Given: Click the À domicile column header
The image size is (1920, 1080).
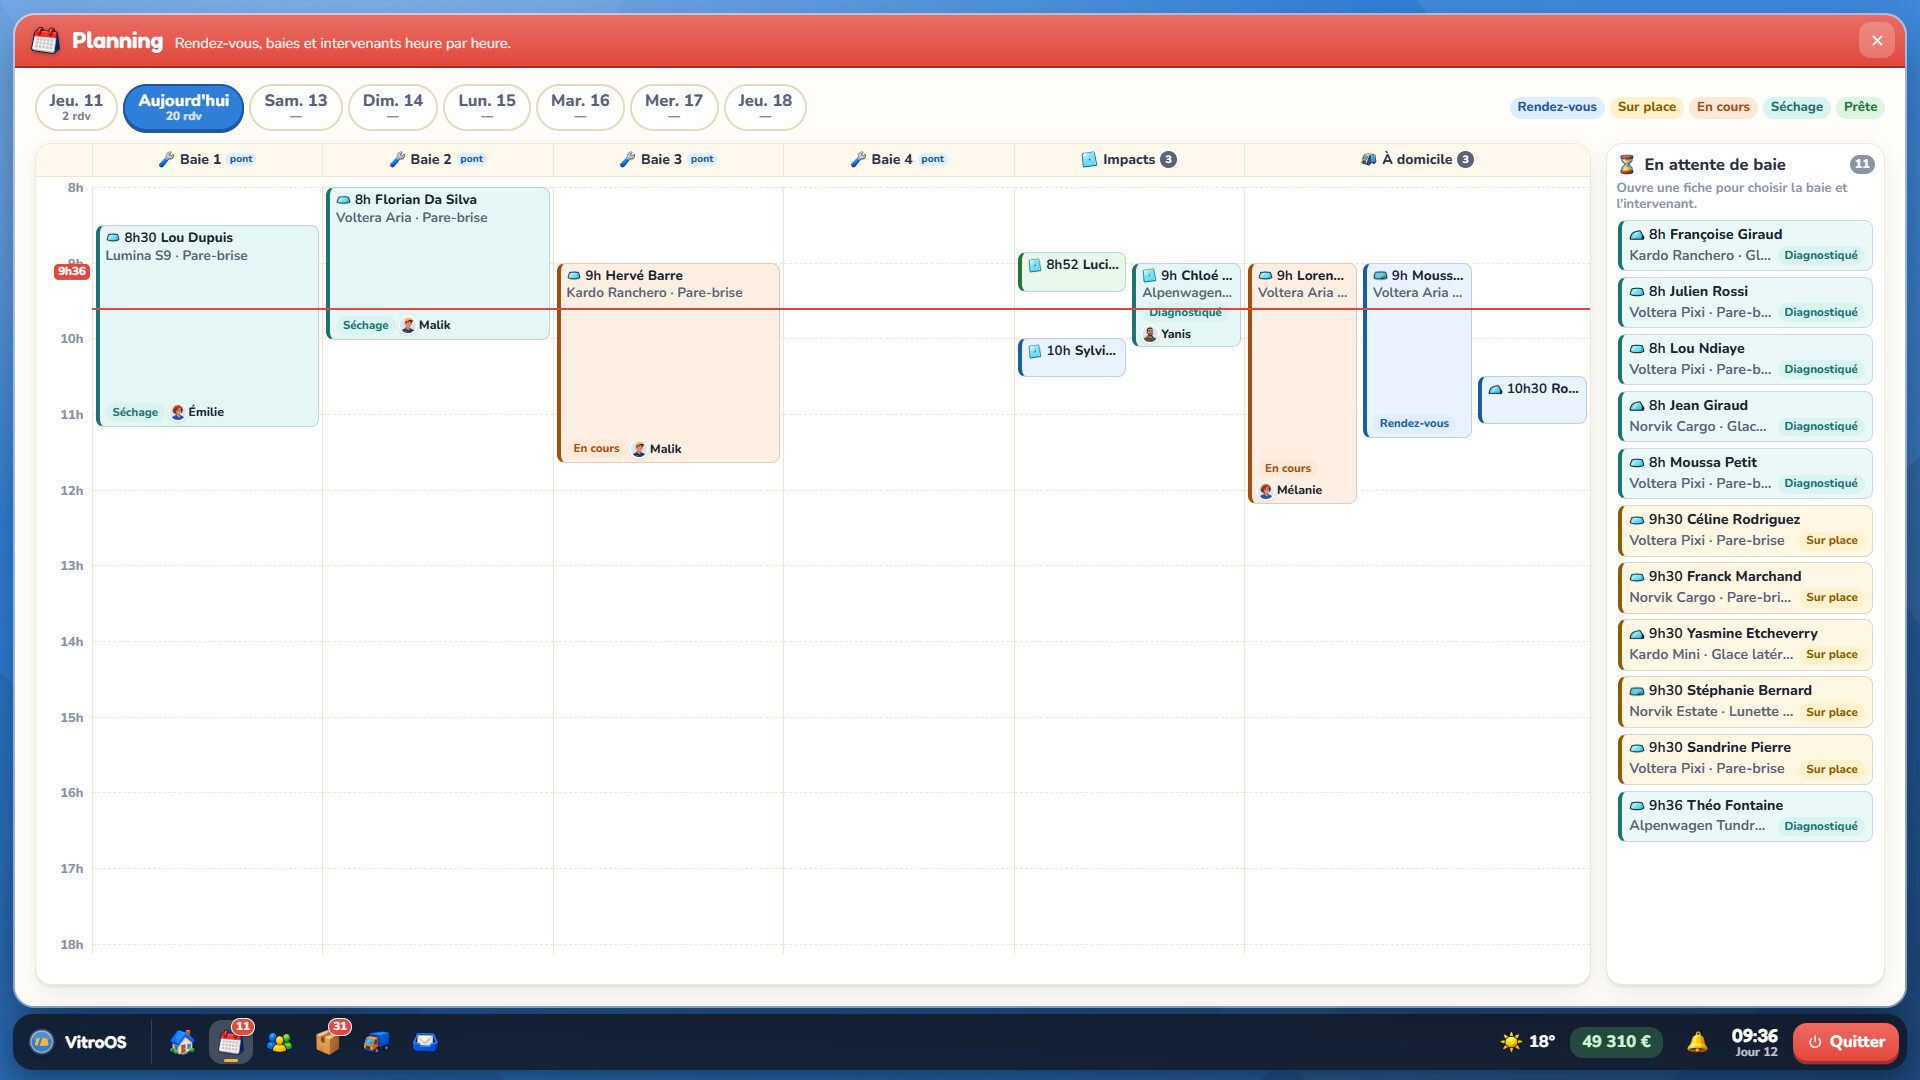Looking at the screenshot, I should click(1417, 160).
